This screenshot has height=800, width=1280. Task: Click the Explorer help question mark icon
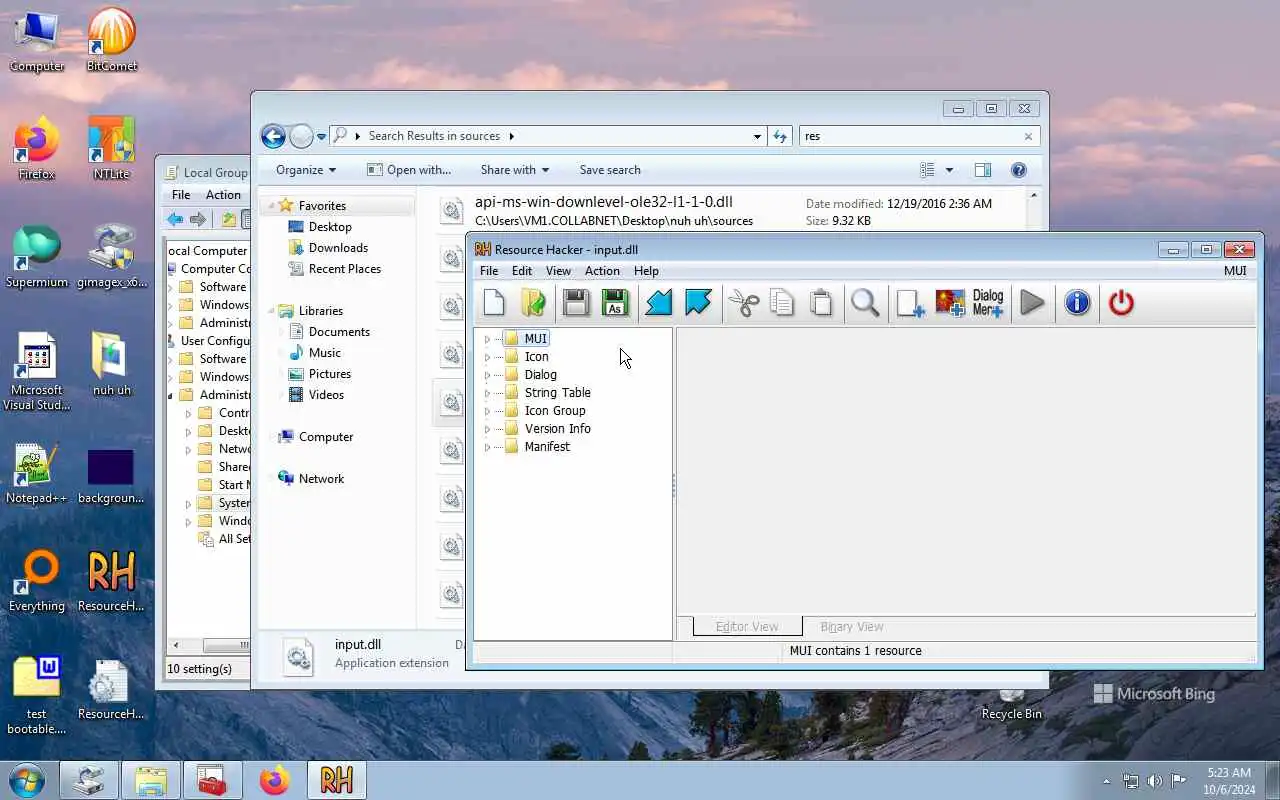[1018, 170]
